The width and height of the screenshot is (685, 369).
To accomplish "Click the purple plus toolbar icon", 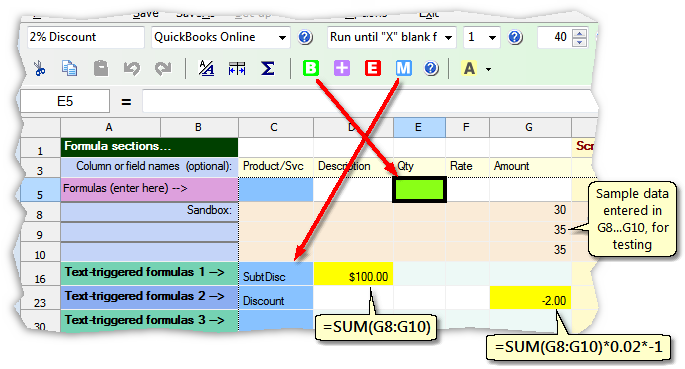I will point(342,69).
